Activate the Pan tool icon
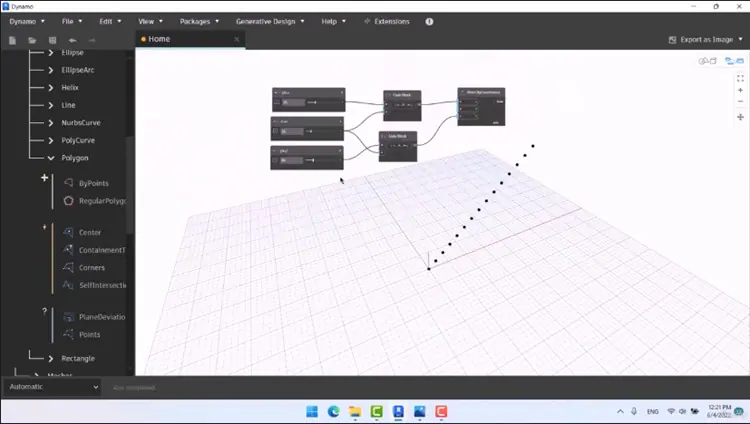 (x=740, y=117)
